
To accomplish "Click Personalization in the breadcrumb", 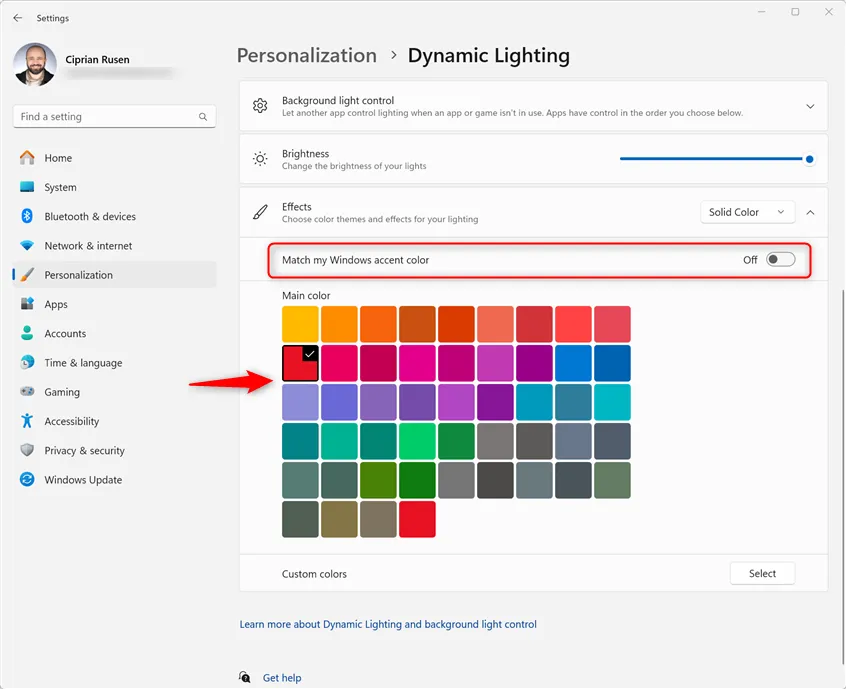I will [306, 55].
